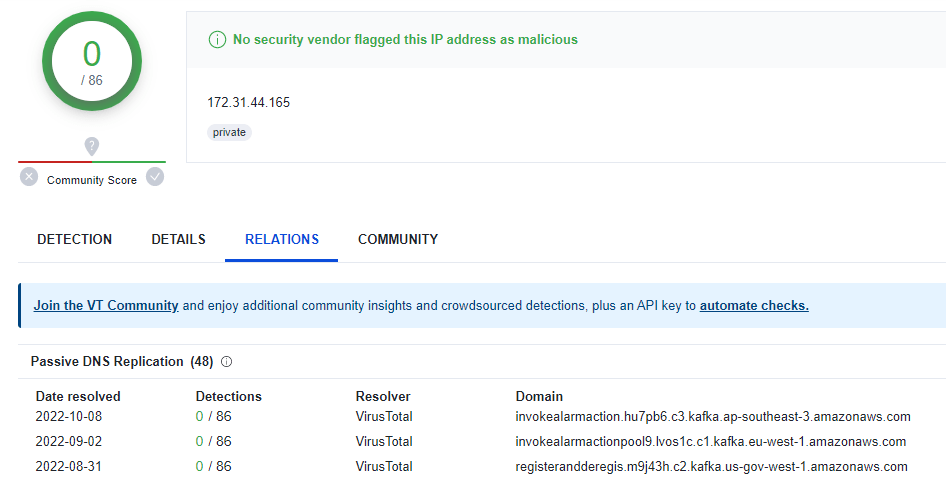Open the DETAILS tab
946x482 pixels.
179,239
